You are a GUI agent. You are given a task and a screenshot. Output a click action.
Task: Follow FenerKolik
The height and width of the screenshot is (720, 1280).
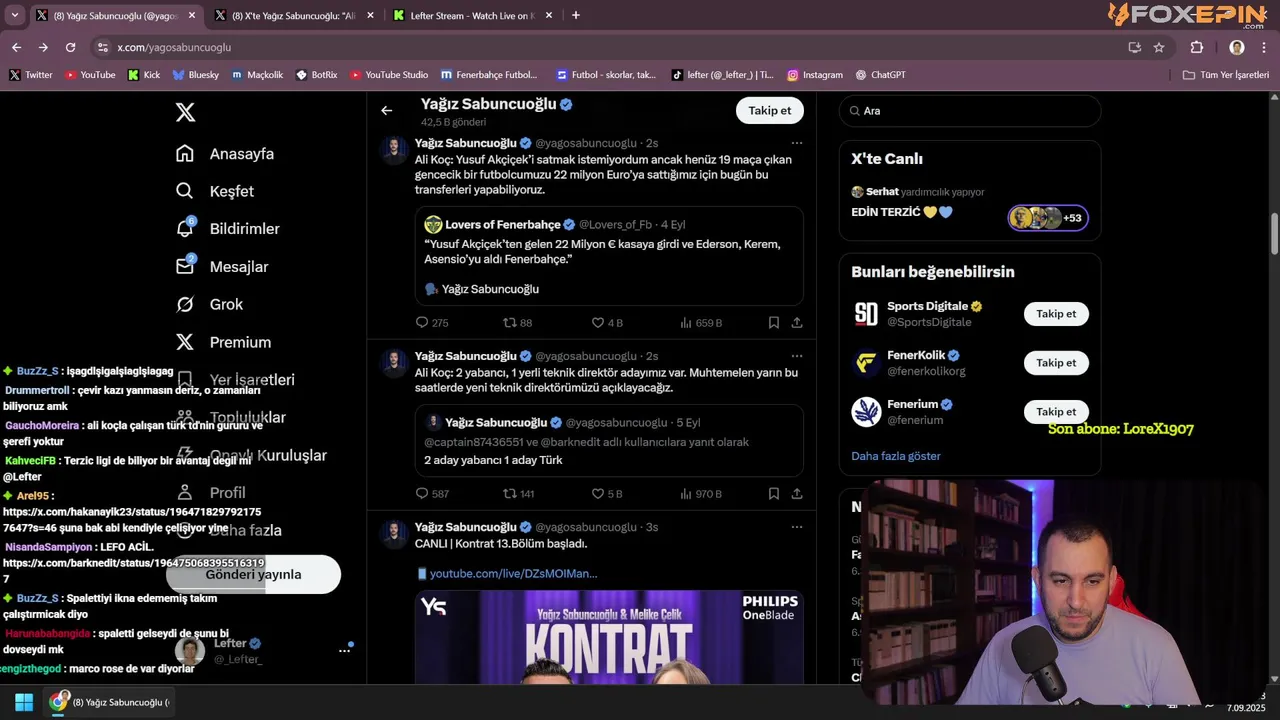[x=1056, y=363]
